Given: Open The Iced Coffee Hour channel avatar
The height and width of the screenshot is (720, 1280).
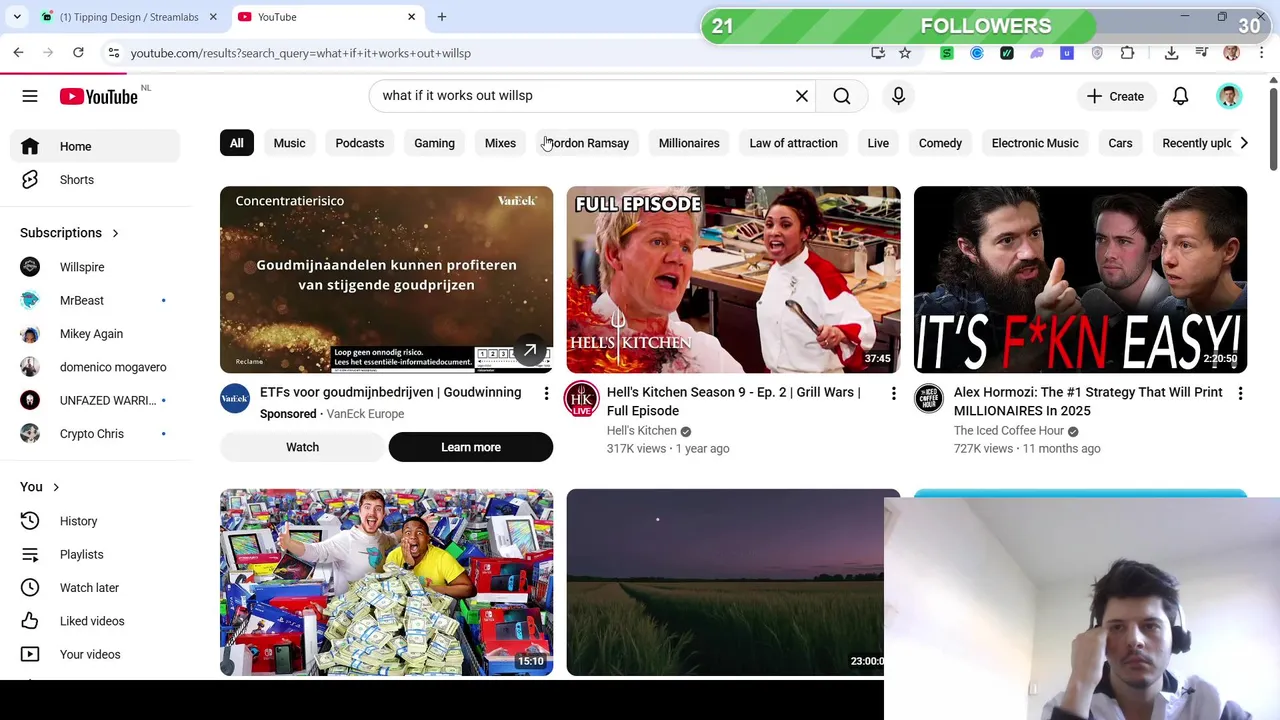Looking at the screenshot, I should click(x=929, y=399).
